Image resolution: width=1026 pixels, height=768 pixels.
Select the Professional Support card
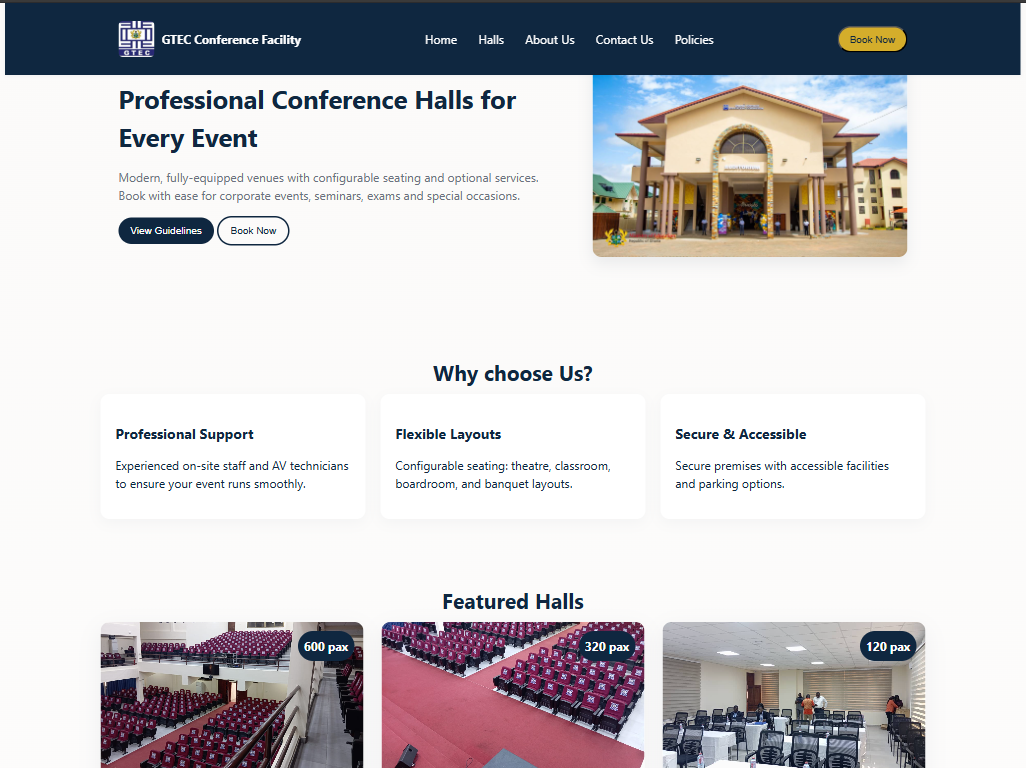pyautogui.click(x=233, y=457)
